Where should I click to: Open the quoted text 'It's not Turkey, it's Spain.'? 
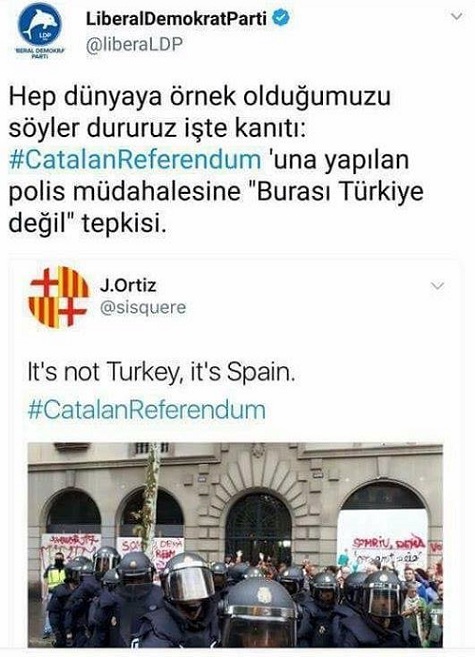(162, 372)
